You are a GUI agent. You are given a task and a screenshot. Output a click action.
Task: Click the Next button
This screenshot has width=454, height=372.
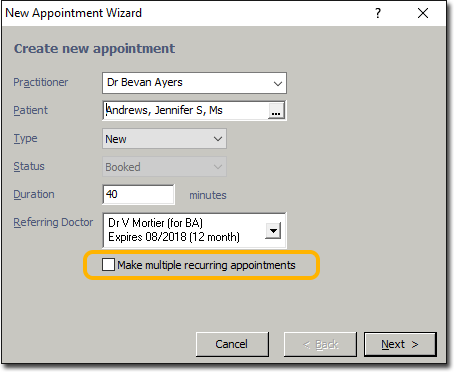click(400, 344)
